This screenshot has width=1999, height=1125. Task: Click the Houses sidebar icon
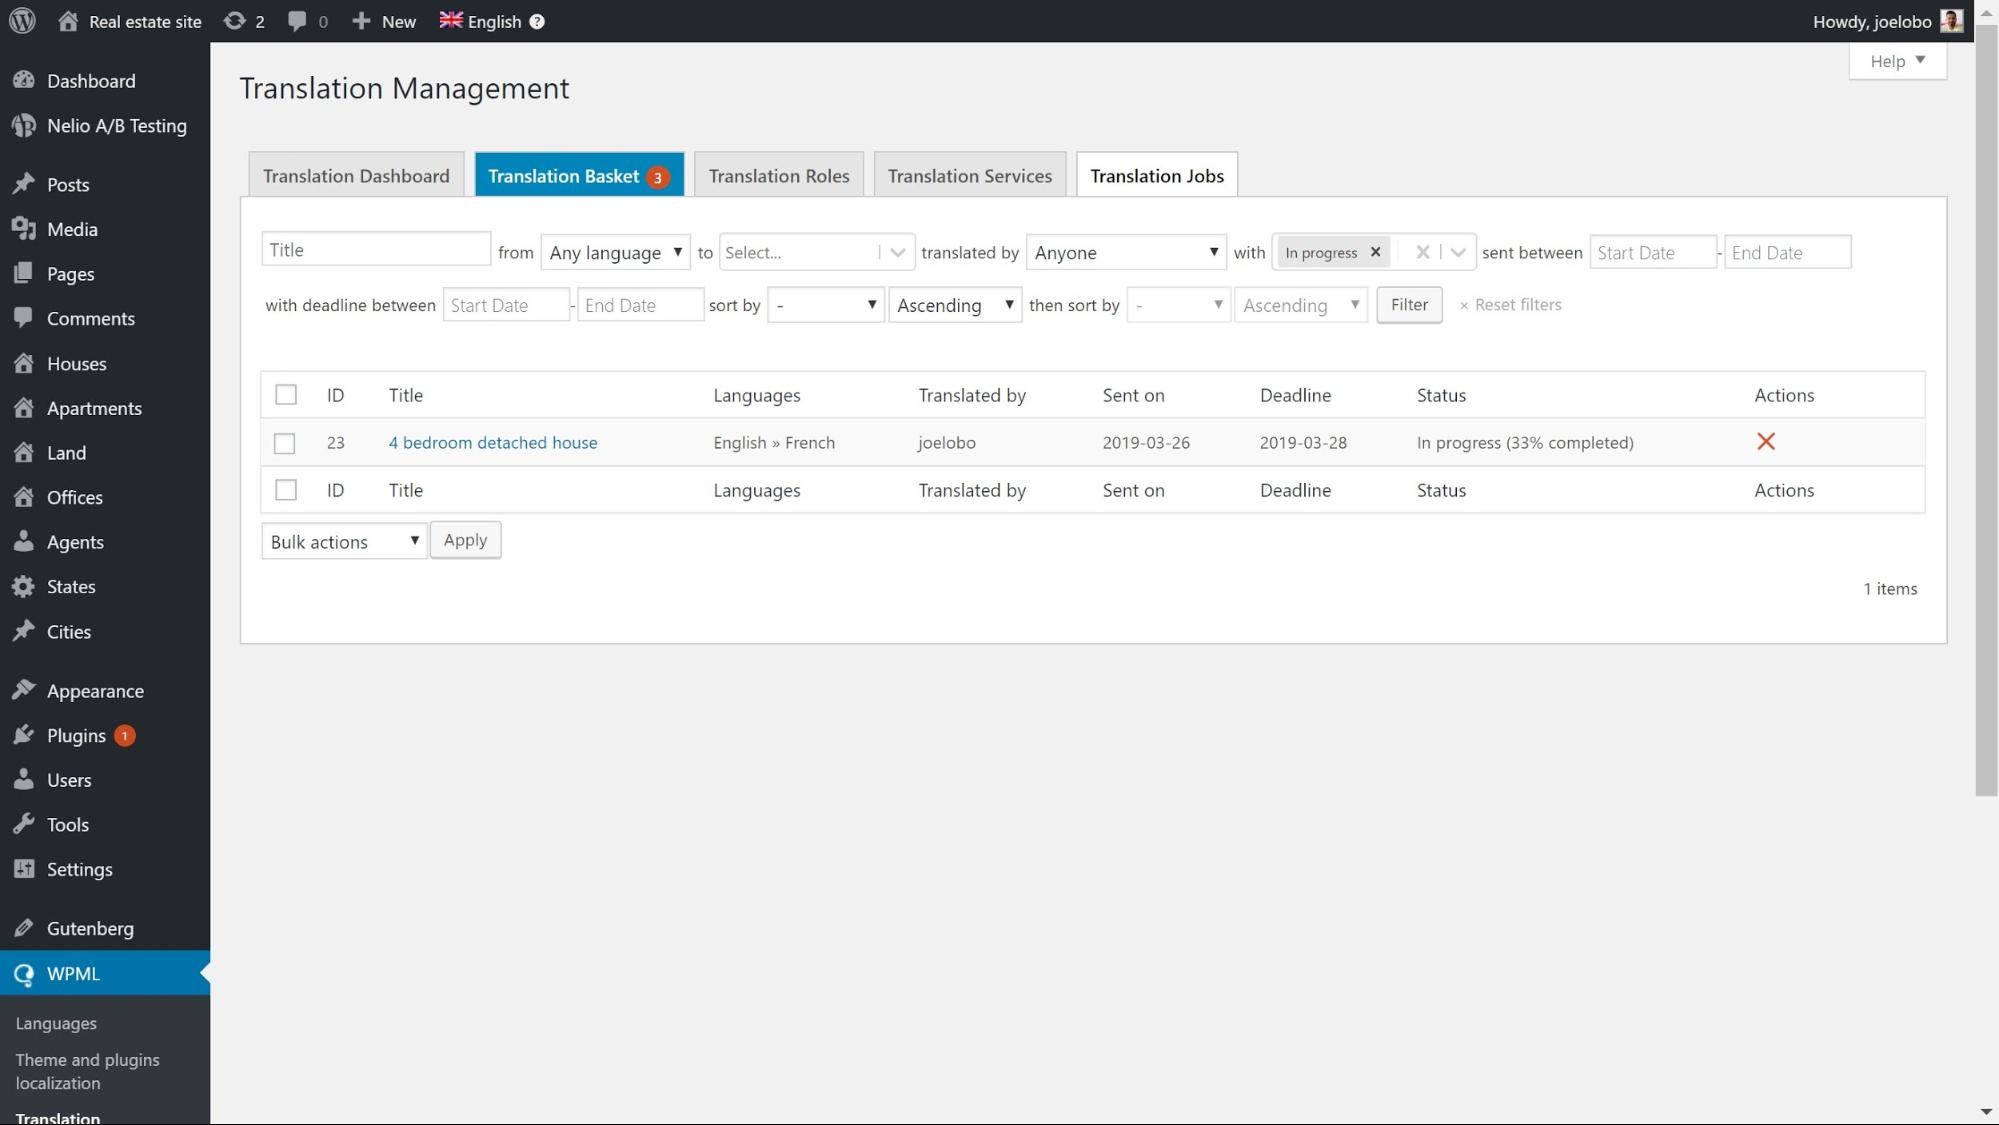point(24,363)
